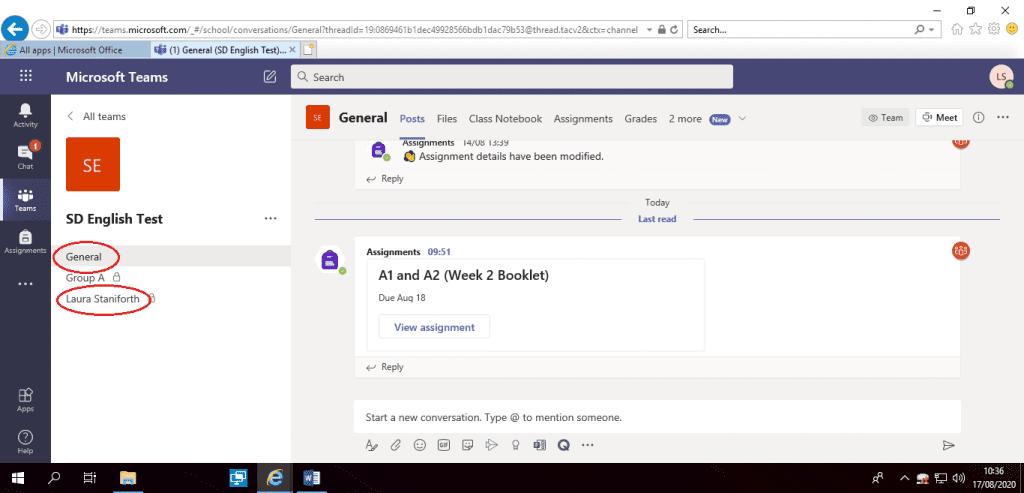Start a meeting with Meet button
1024x493 pixels.
tap(940, 118)
